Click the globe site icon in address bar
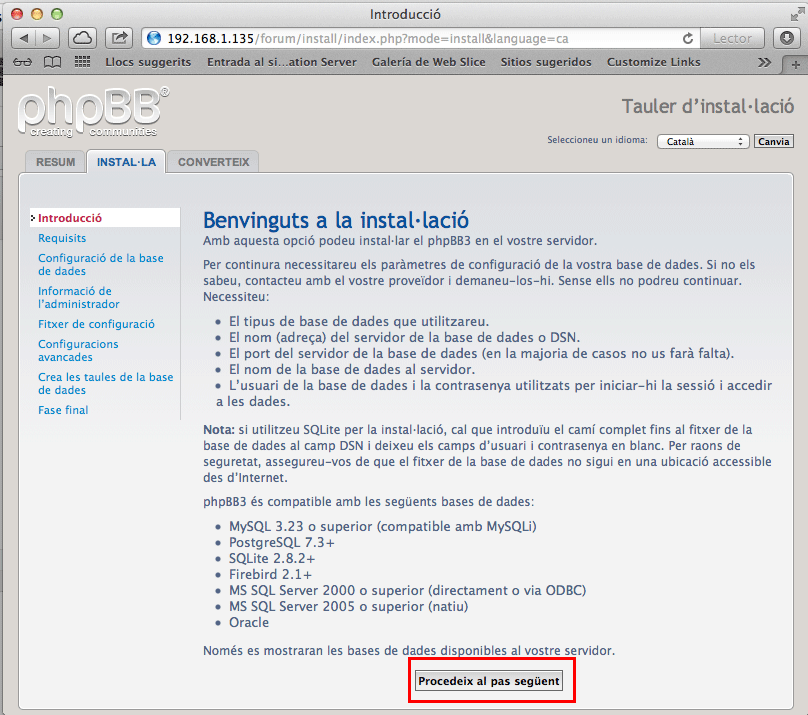The height and width of the screenshot is (715, 808). [154, 39]
